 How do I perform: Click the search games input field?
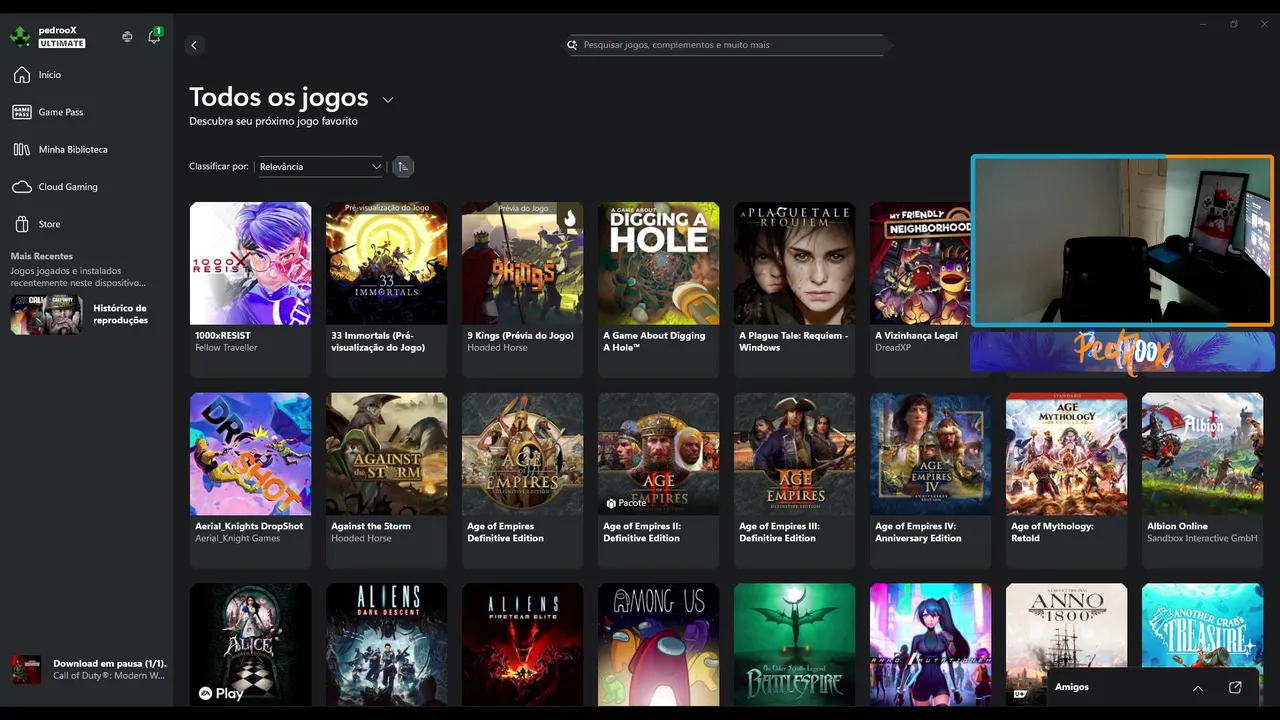pos(729,45)
